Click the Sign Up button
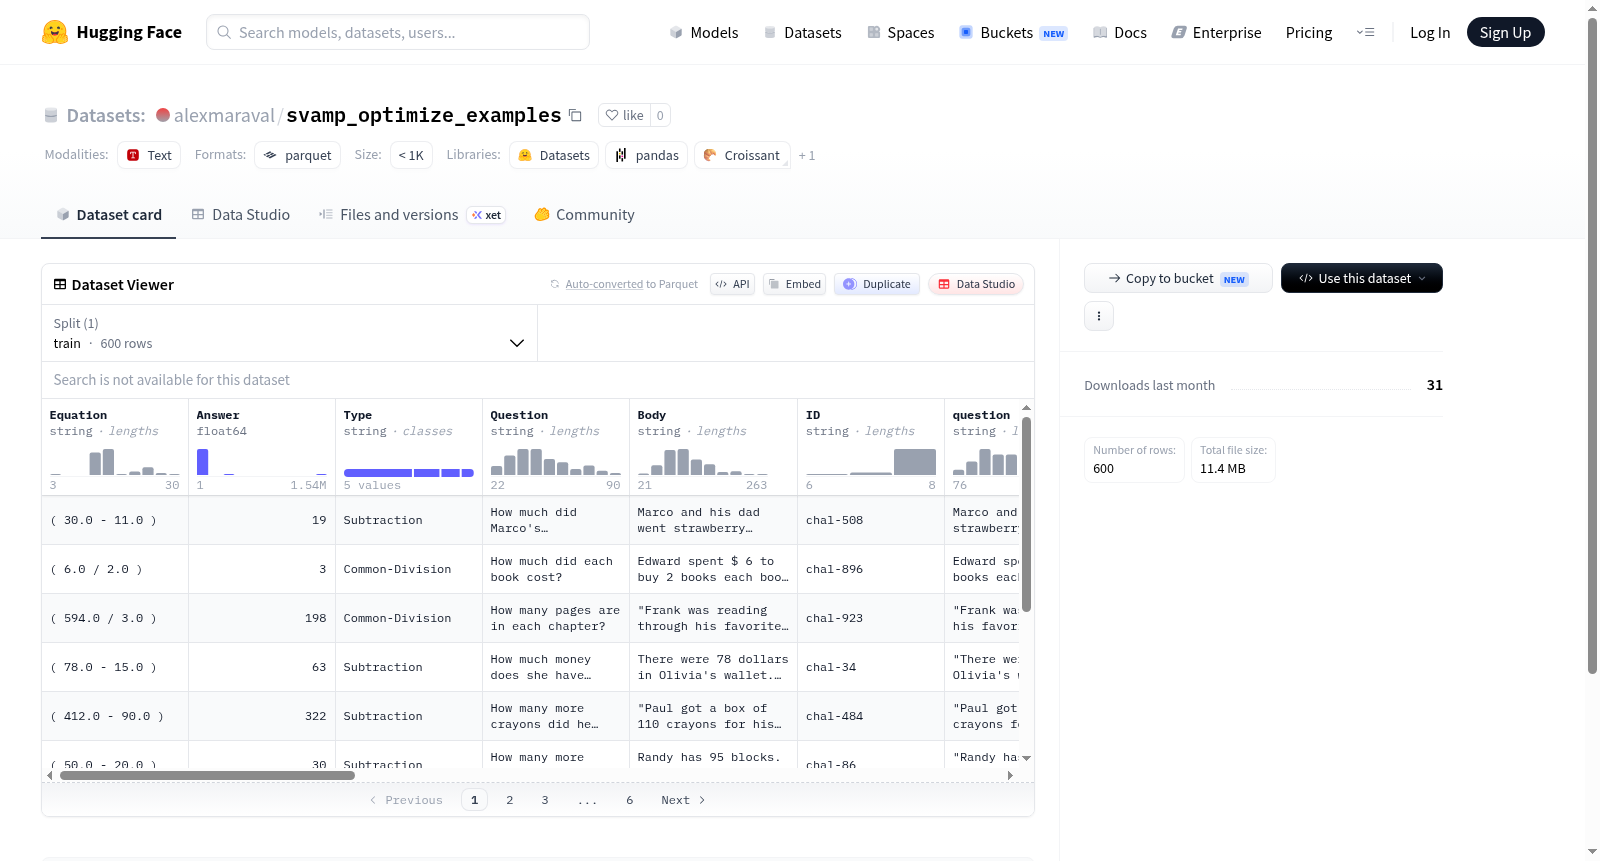Viewport: 1600px width, 861px height. [1506, 32]
